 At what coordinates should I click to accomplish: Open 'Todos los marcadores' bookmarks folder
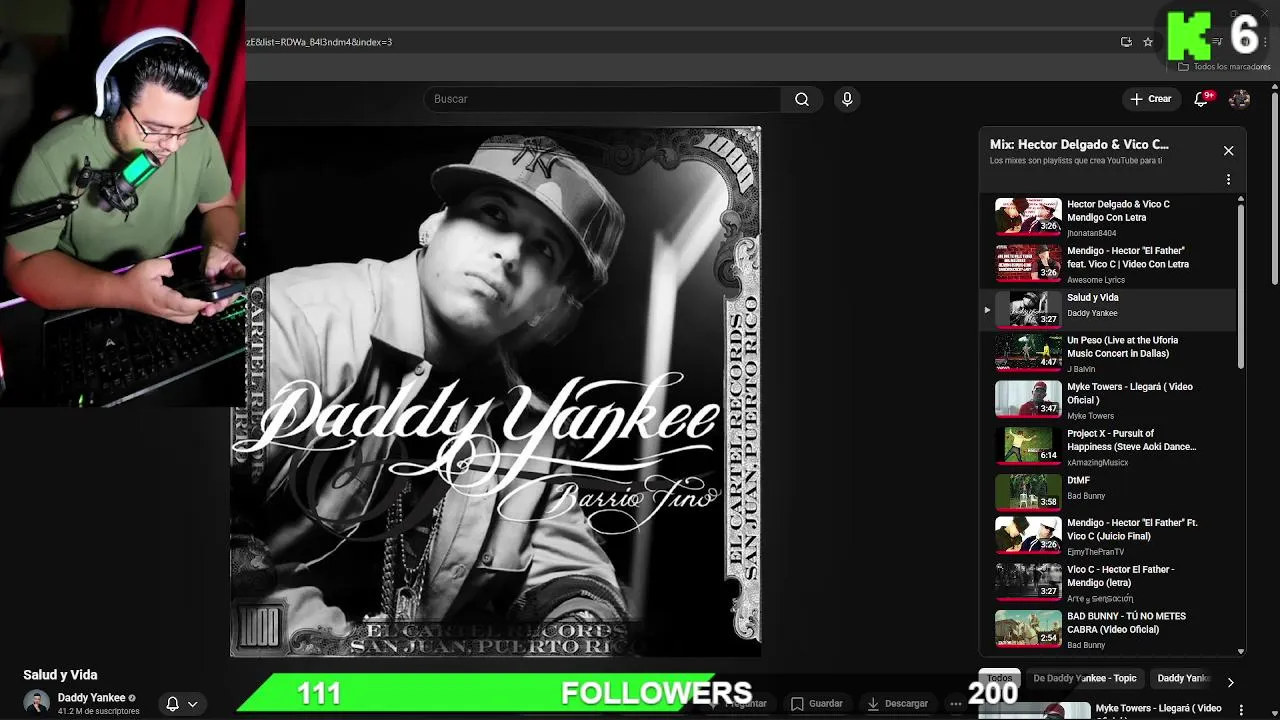point(1224,67)
